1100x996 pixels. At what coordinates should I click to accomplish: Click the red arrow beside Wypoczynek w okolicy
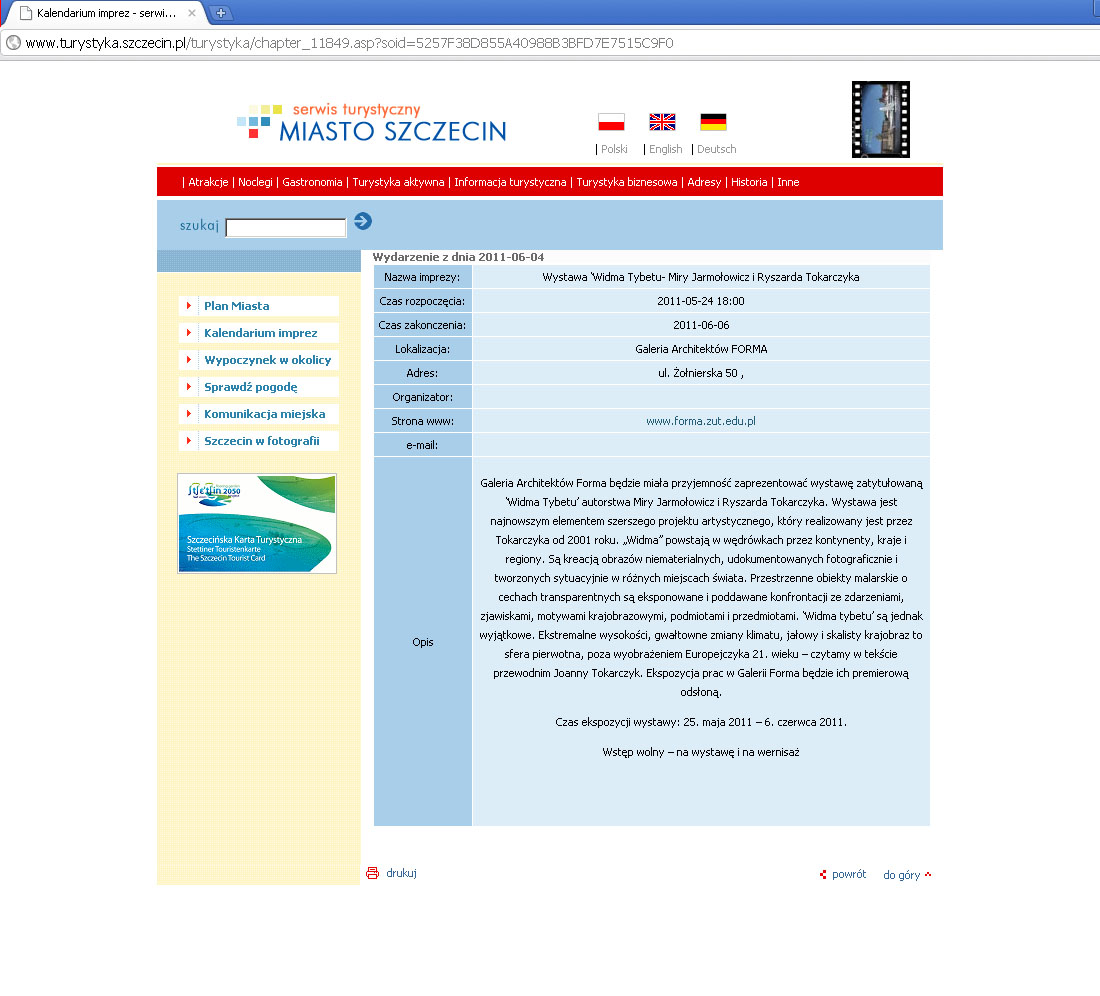pyautogui.click(x=189, y=360)
